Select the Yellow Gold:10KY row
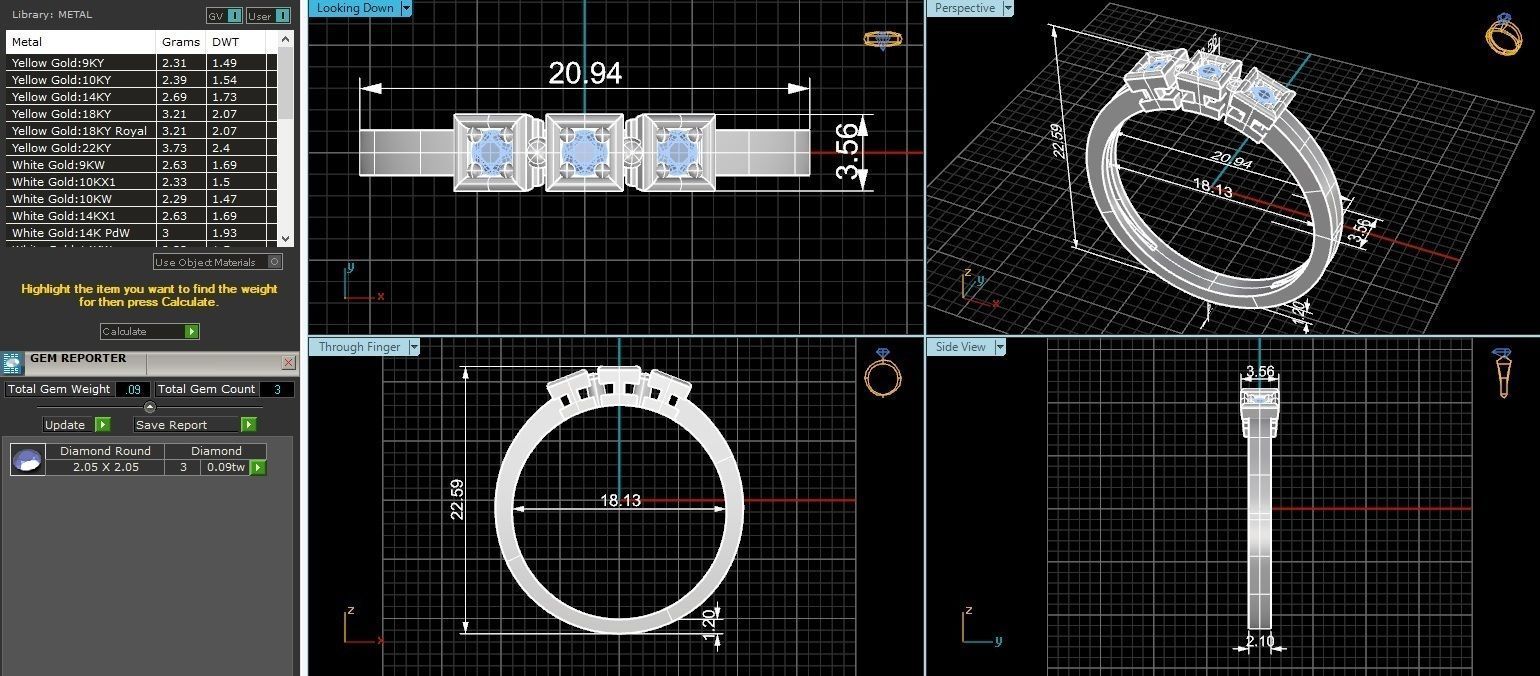 click(x=140, y=80)
